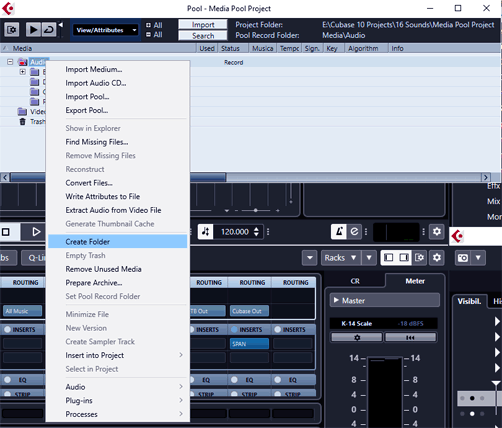The image size is (502, 428).
Task: Click the Used column header
Action: click(x=207, y=48)
